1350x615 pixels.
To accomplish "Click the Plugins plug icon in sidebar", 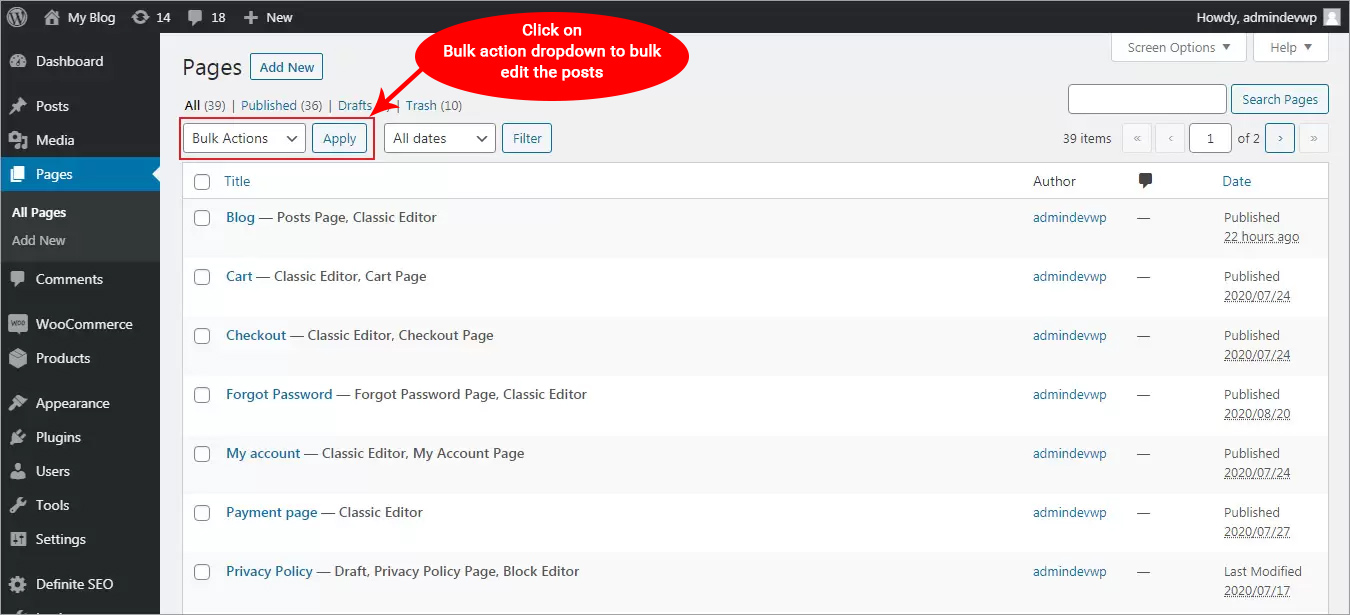I will pyautogui.click(x=17, y=437).
